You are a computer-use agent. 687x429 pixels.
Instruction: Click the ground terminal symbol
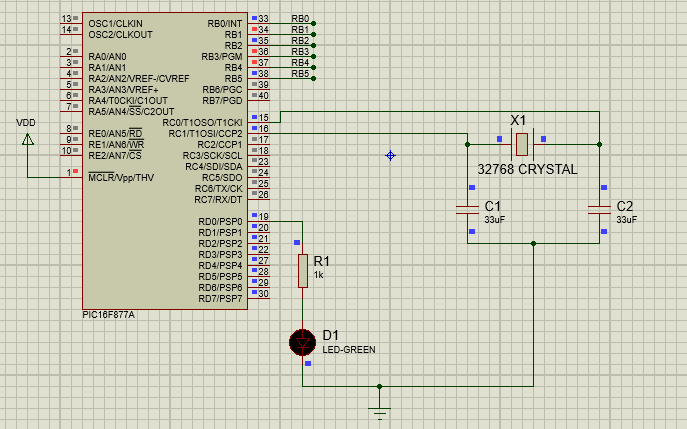click(379, 413)
